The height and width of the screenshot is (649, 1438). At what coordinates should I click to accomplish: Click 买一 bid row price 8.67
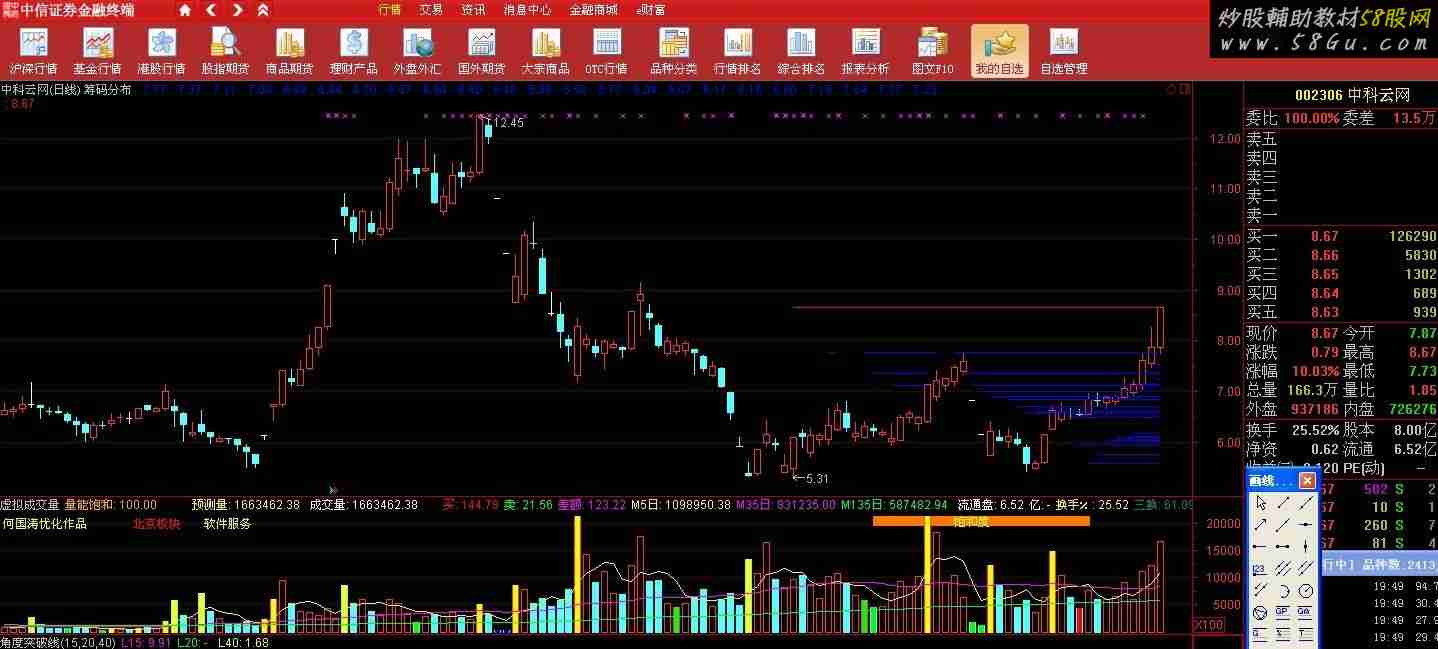pyautogui.click(x=1324, y=237)
